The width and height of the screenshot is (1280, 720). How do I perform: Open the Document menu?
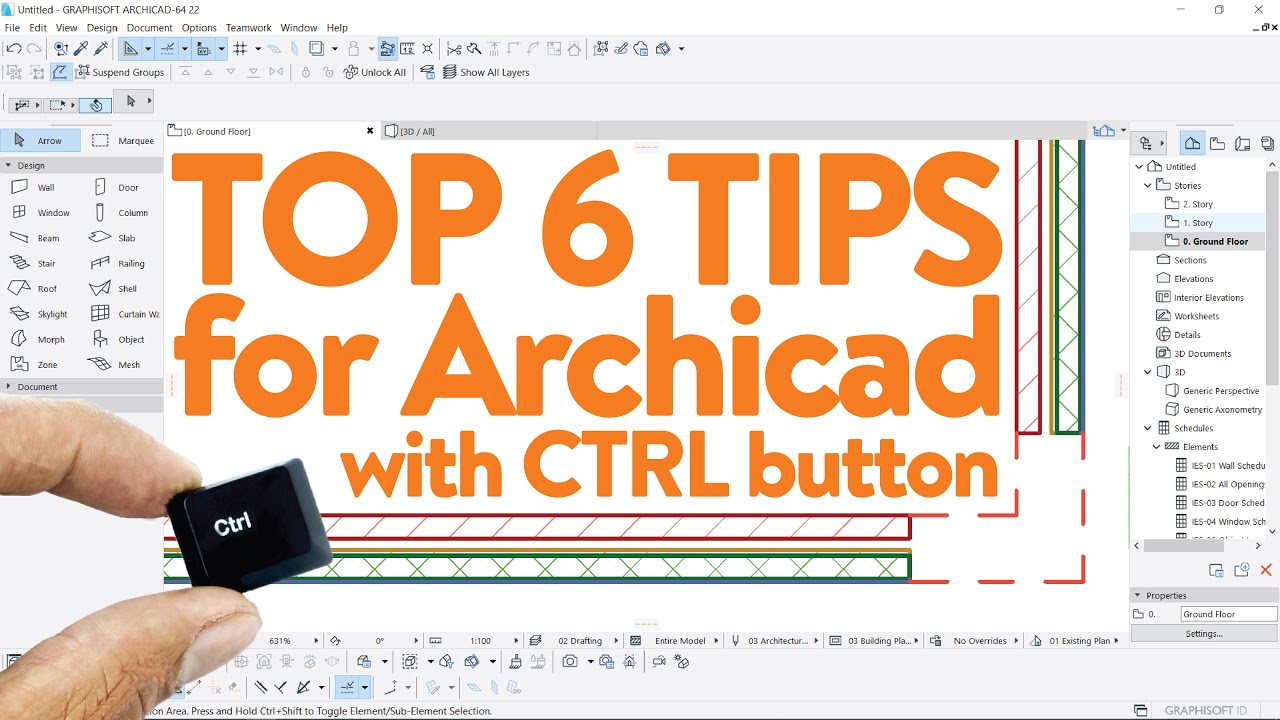click(x=150, y=28)
